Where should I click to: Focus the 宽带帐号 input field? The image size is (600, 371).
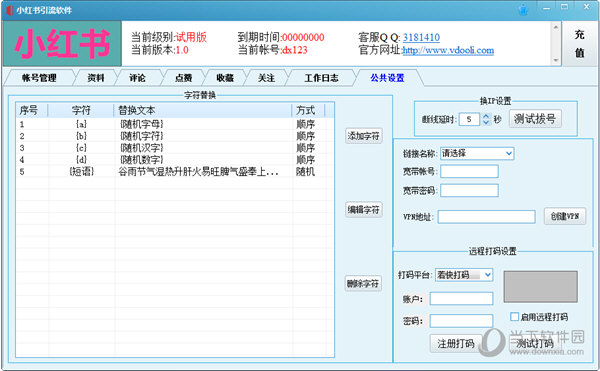click(470, 171)
